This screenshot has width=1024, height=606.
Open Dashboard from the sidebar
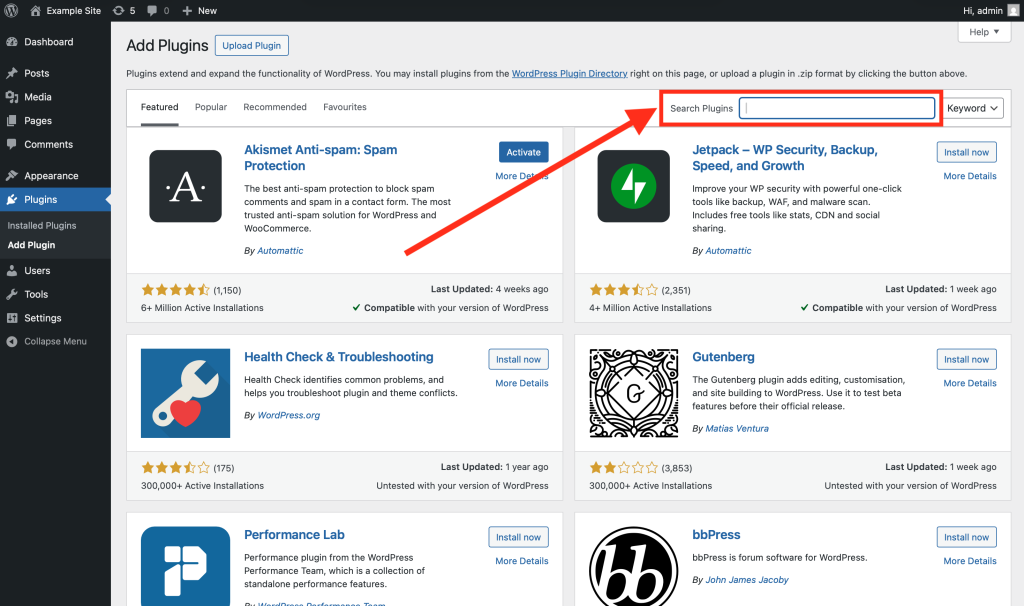click(x=48, y=42)
